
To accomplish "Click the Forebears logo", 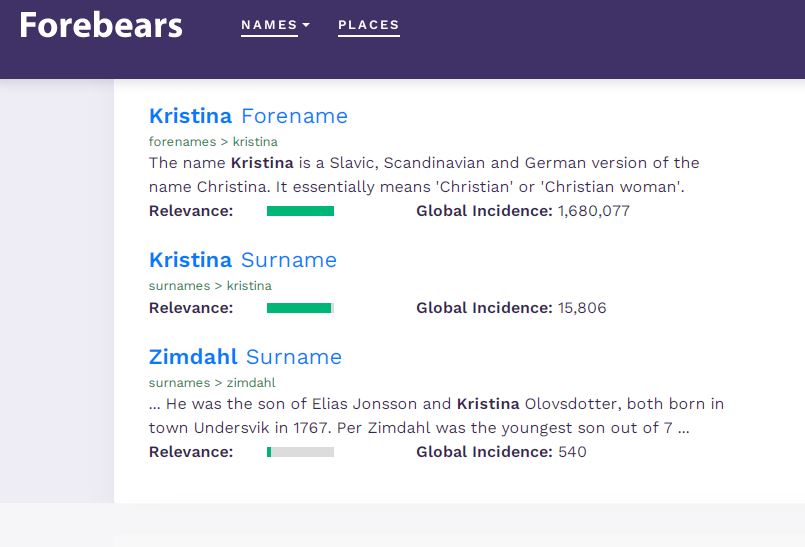I will pyautogui.click(x=101, y=25).
